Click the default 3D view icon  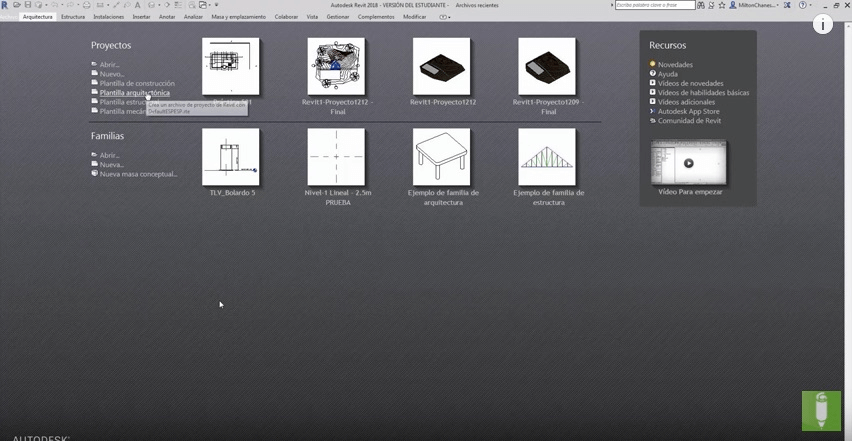[152, 5]
